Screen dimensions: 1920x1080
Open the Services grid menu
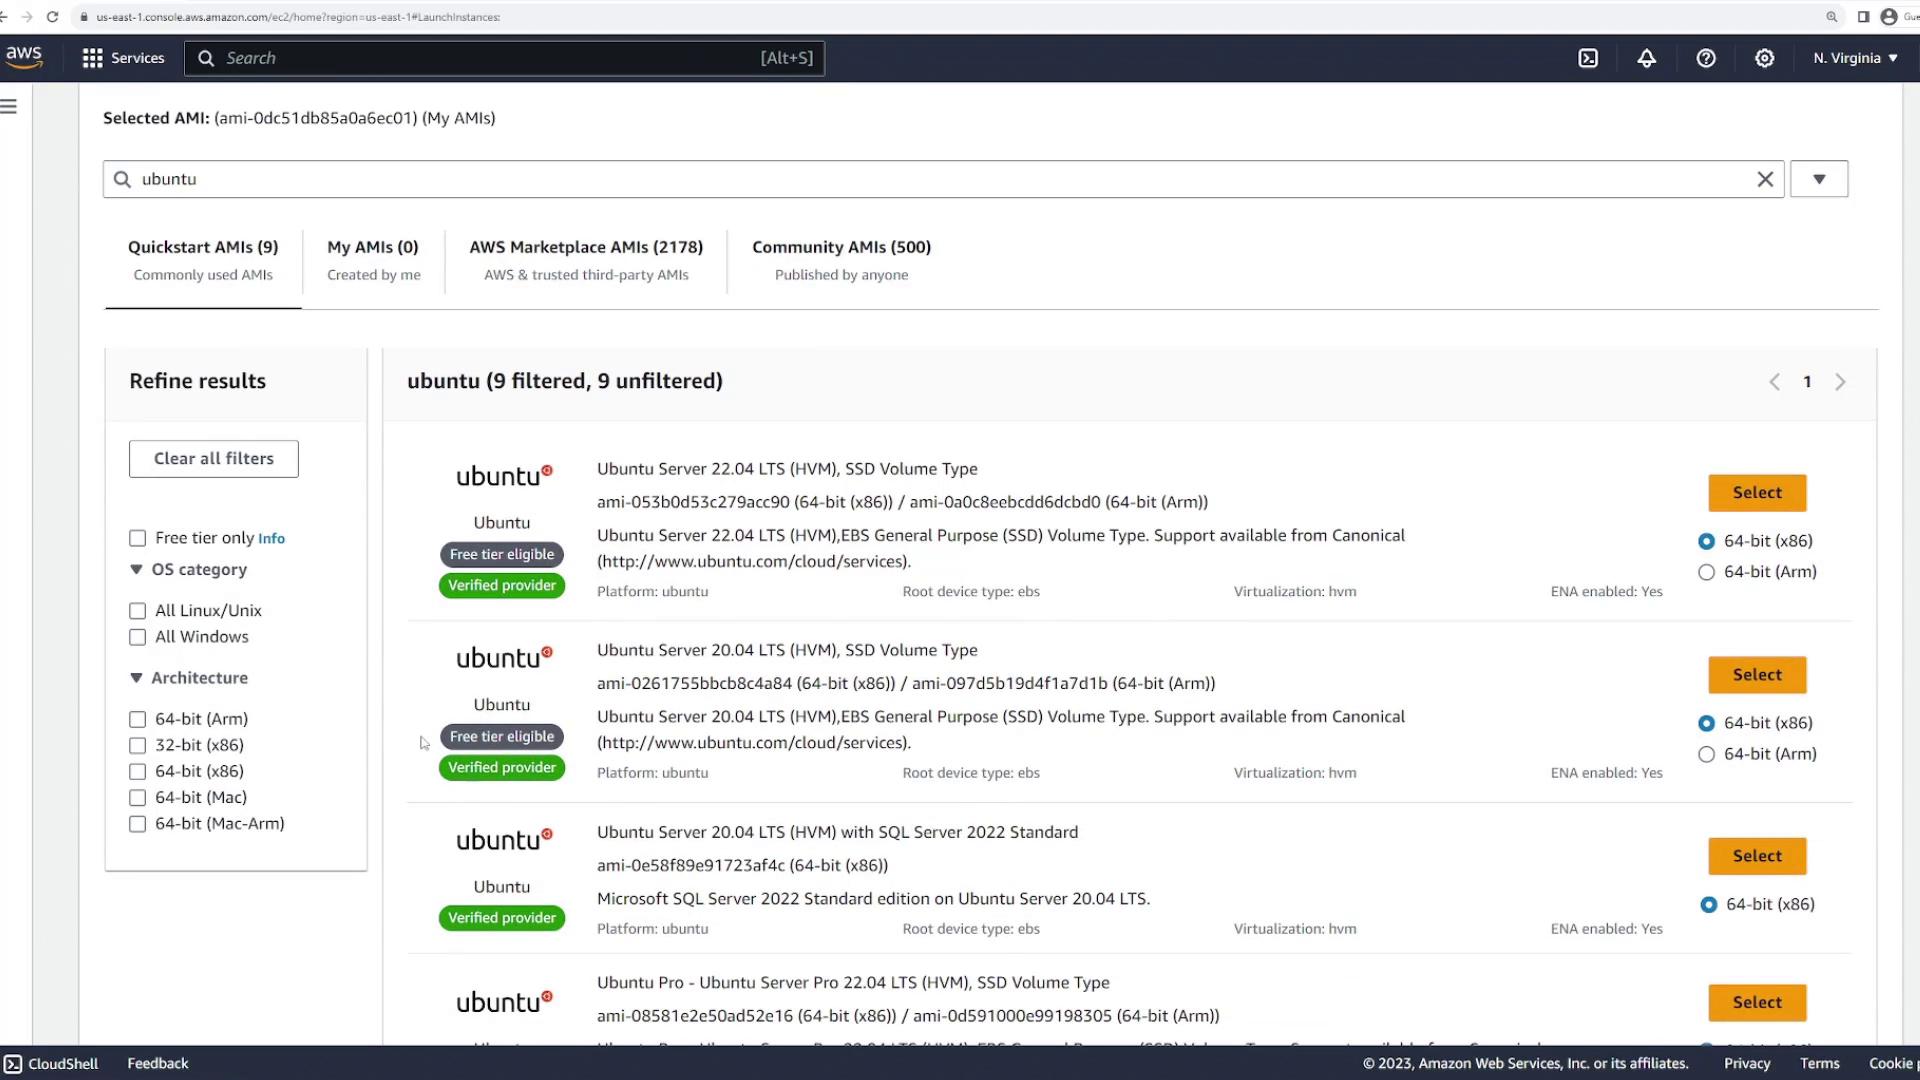pyautogui.click(x=122, y=58)
